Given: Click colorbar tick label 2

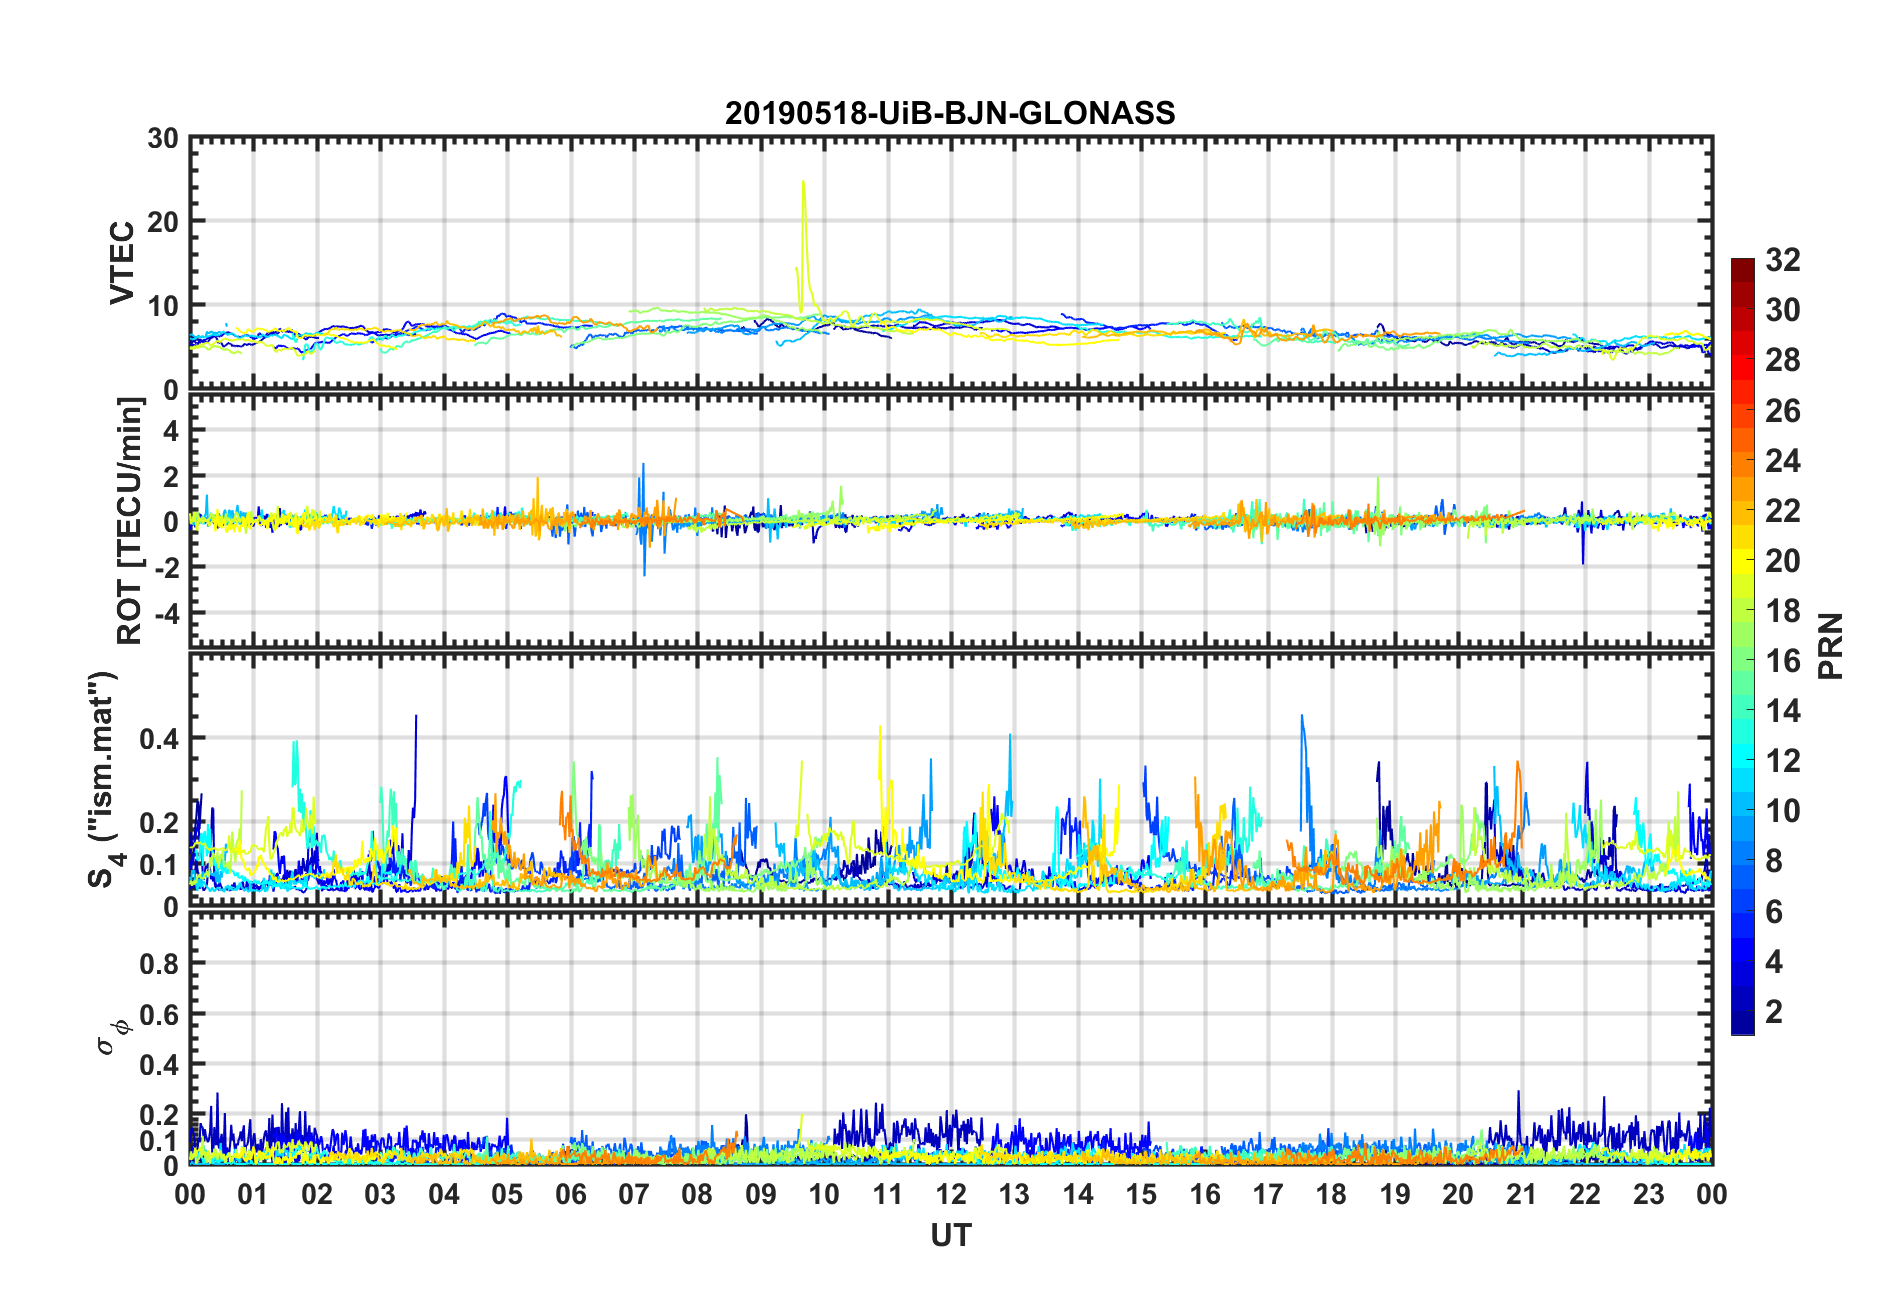Looking at the screenshot, I should click(1774, 1012).
